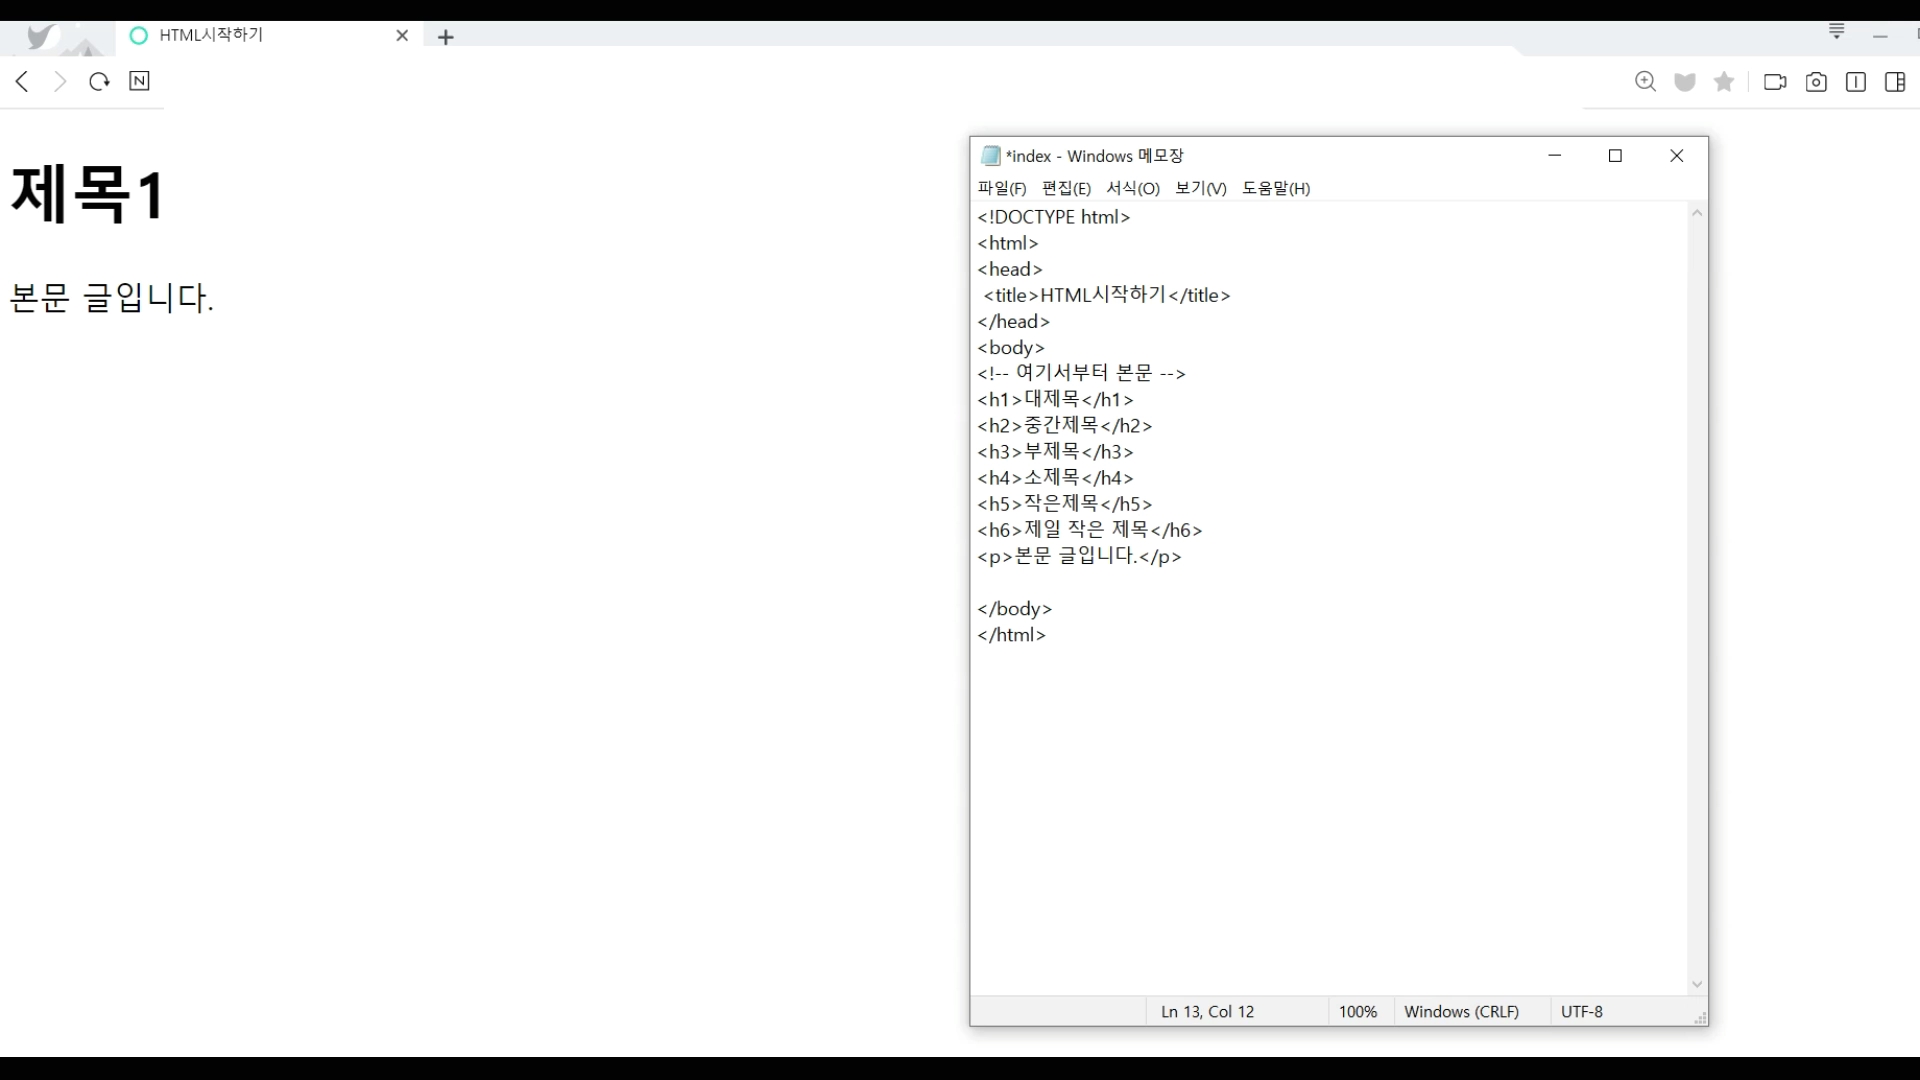Click the gray shield icon in toolbar
The image size is (1920, 1080).
click(1685, 82)
